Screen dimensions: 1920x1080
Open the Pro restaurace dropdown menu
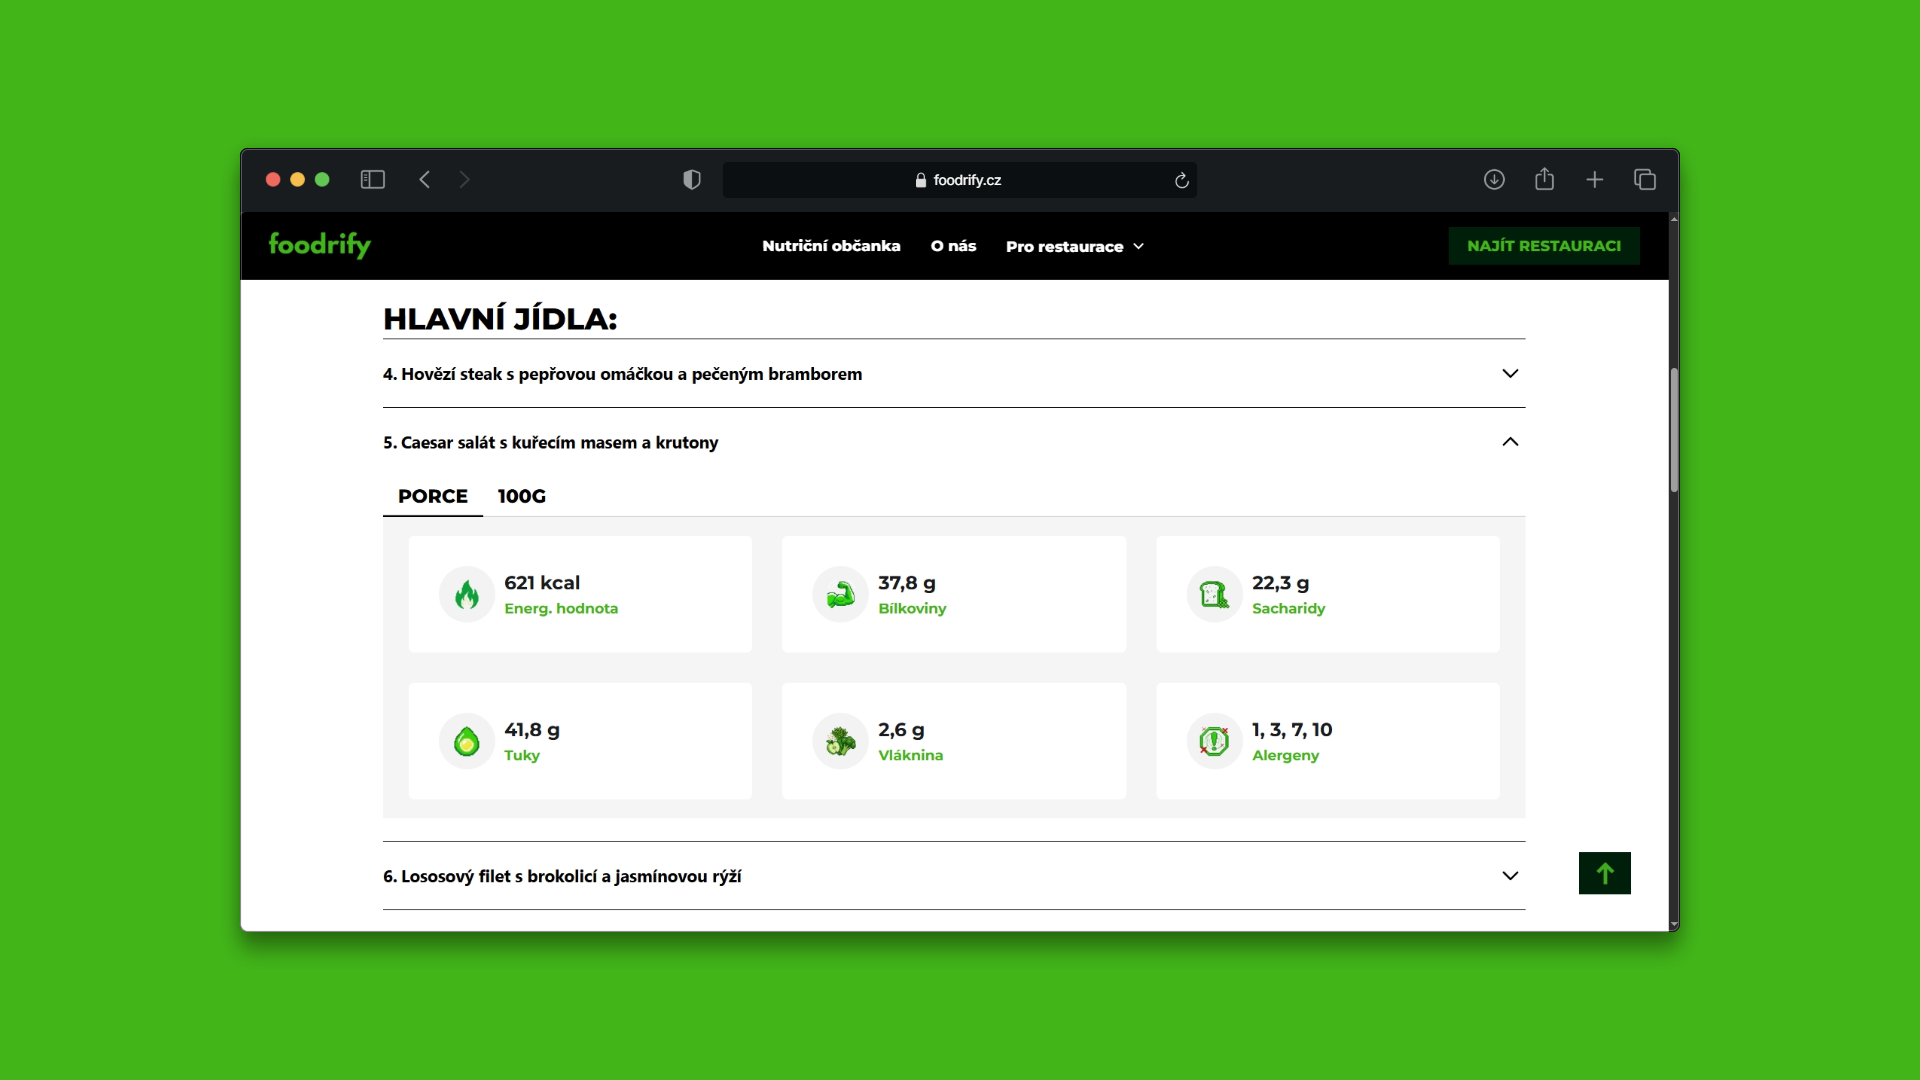tap(1075, 247)
